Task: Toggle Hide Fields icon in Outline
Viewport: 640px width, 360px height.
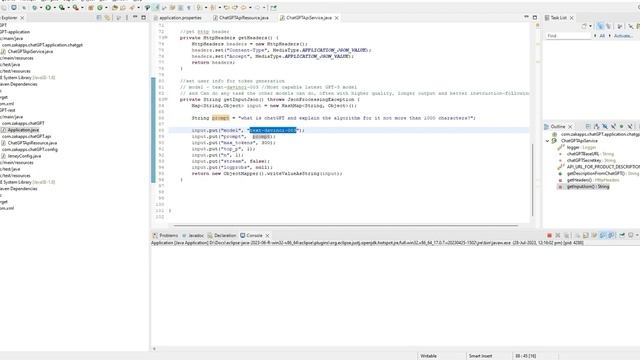Action: pyautogui.click(x=605, y=127)
